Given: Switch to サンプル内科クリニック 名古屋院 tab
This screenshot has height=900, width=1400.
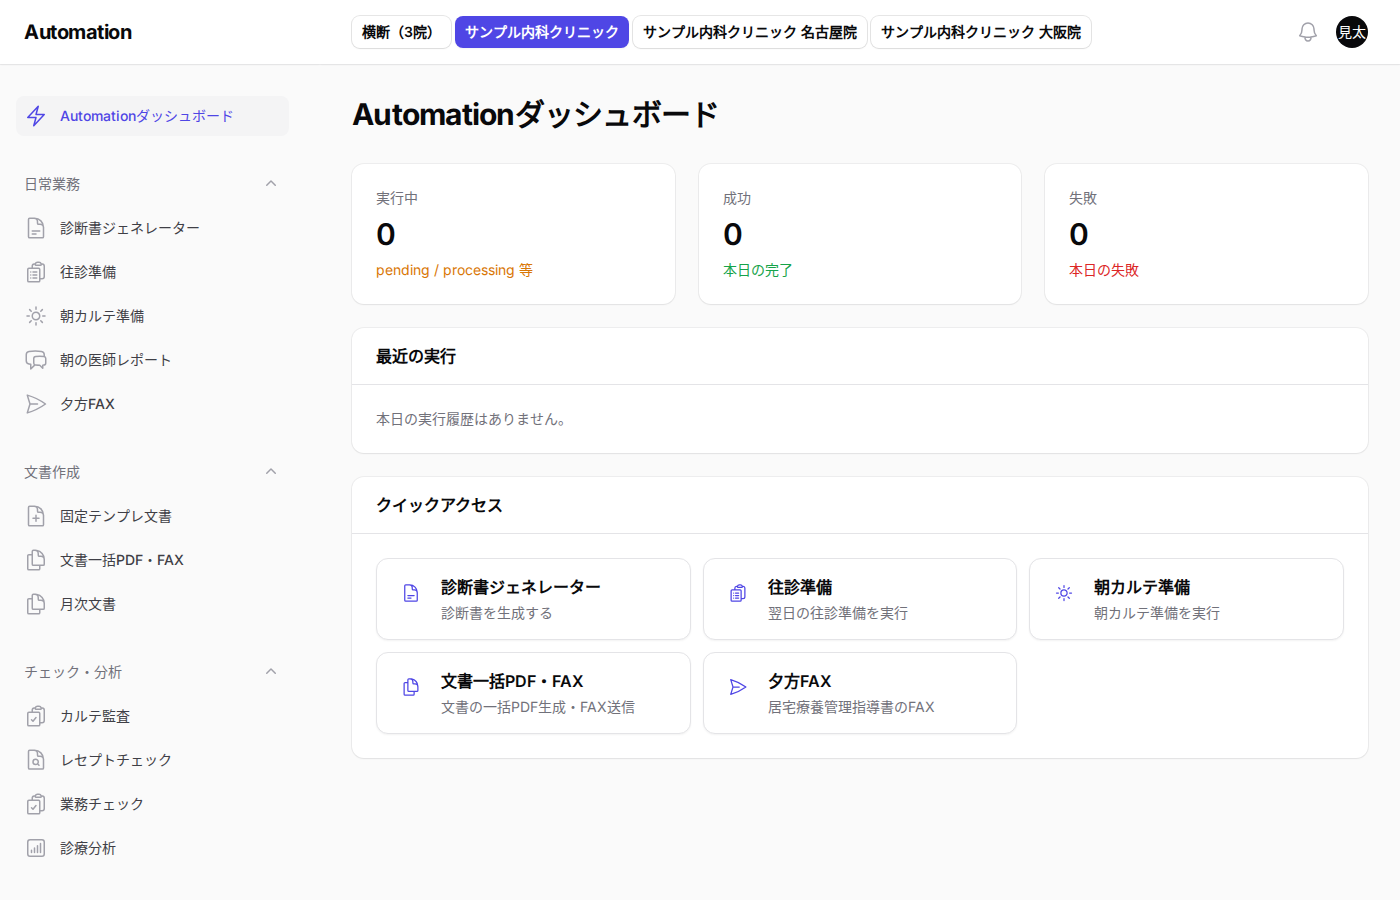Looking at the screenshot, I should click(x=750, y=32).
